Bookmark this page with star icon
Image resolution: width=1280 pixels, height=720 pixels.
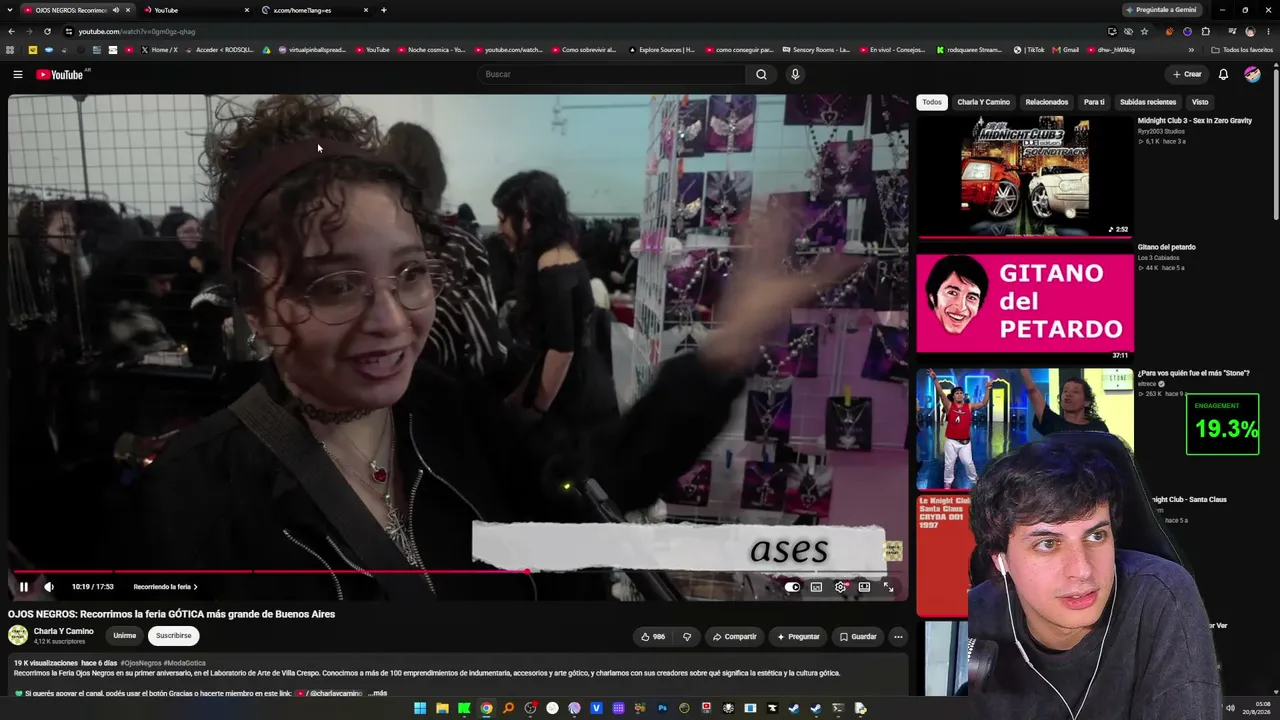tap(1145, 31)
